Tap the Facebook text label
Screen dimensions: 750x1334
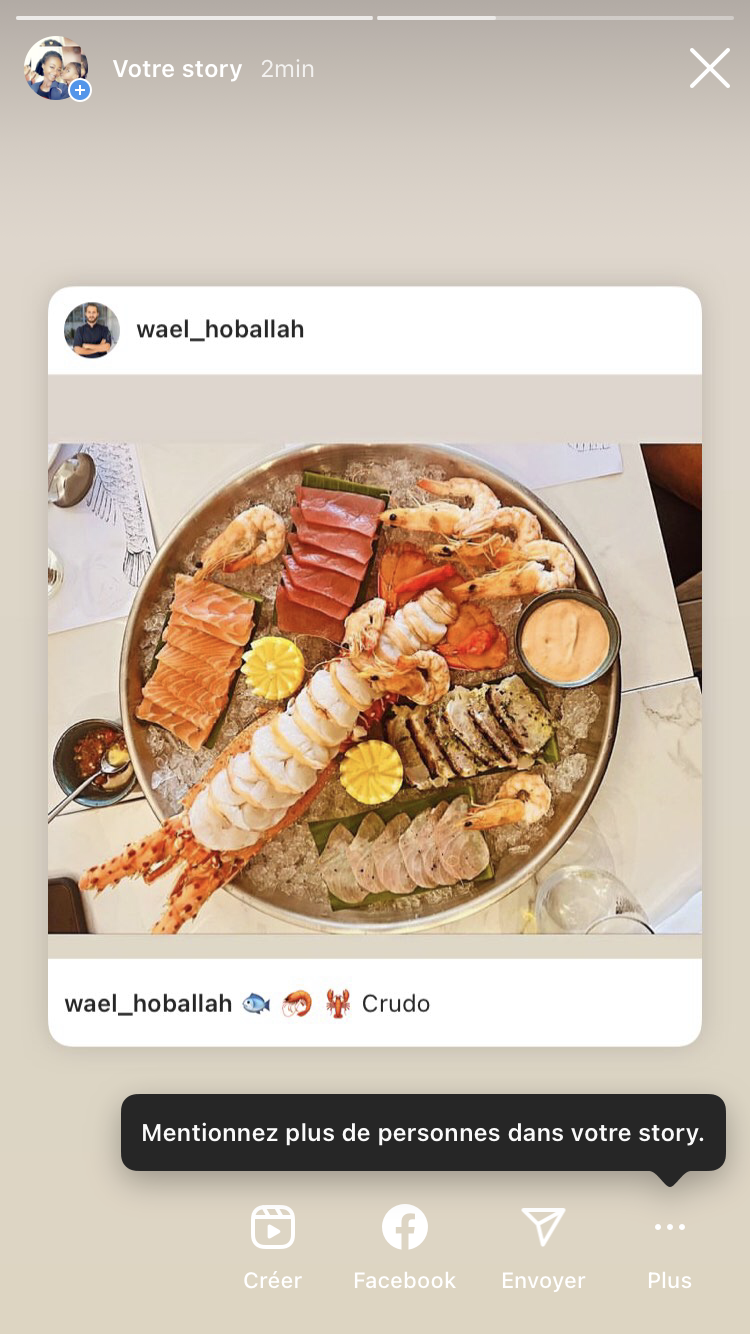404,1280
